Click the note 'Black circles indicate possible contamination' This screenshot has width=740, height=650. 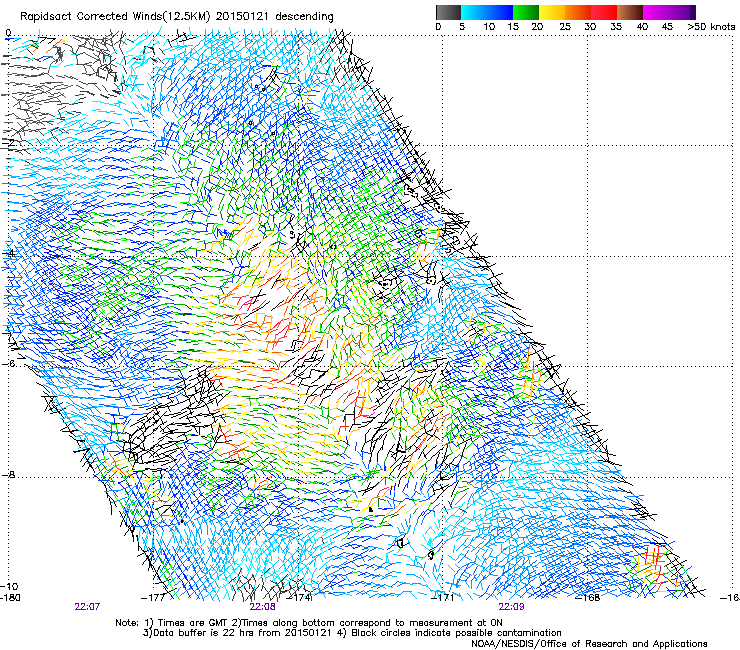tap(456, 633)
